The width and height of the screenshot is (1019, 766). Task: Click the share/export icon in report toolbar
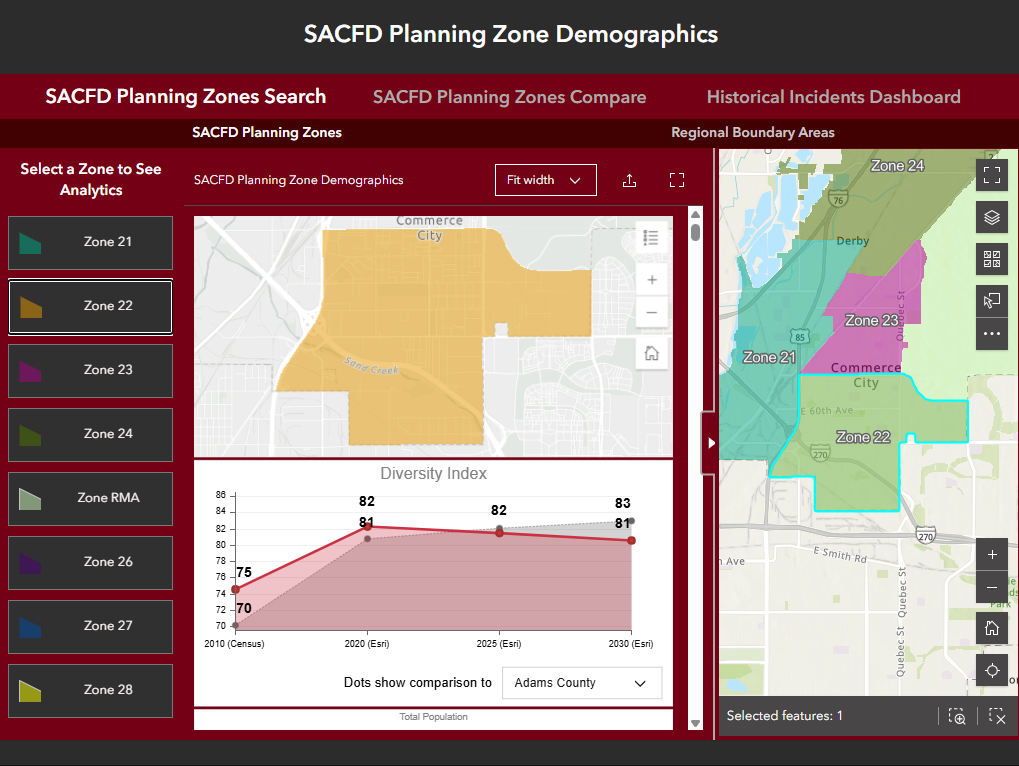coord(630,180)
